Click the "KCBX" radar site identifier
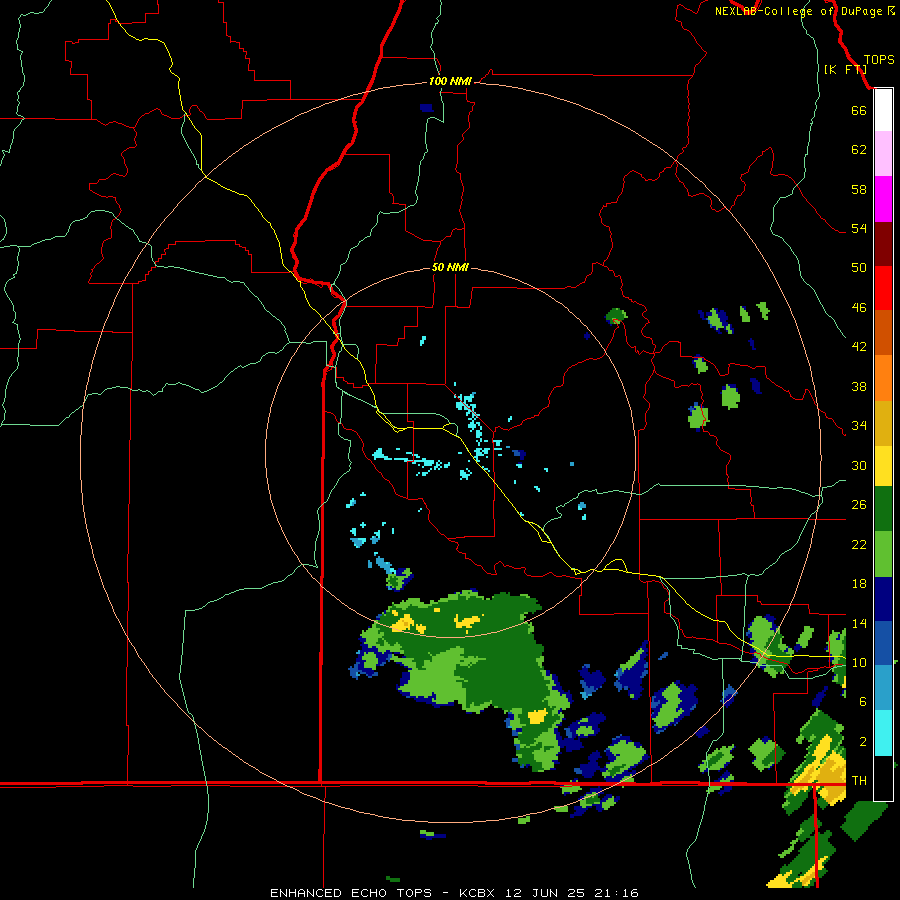The image size is (900, 900). tap(479, 893)
